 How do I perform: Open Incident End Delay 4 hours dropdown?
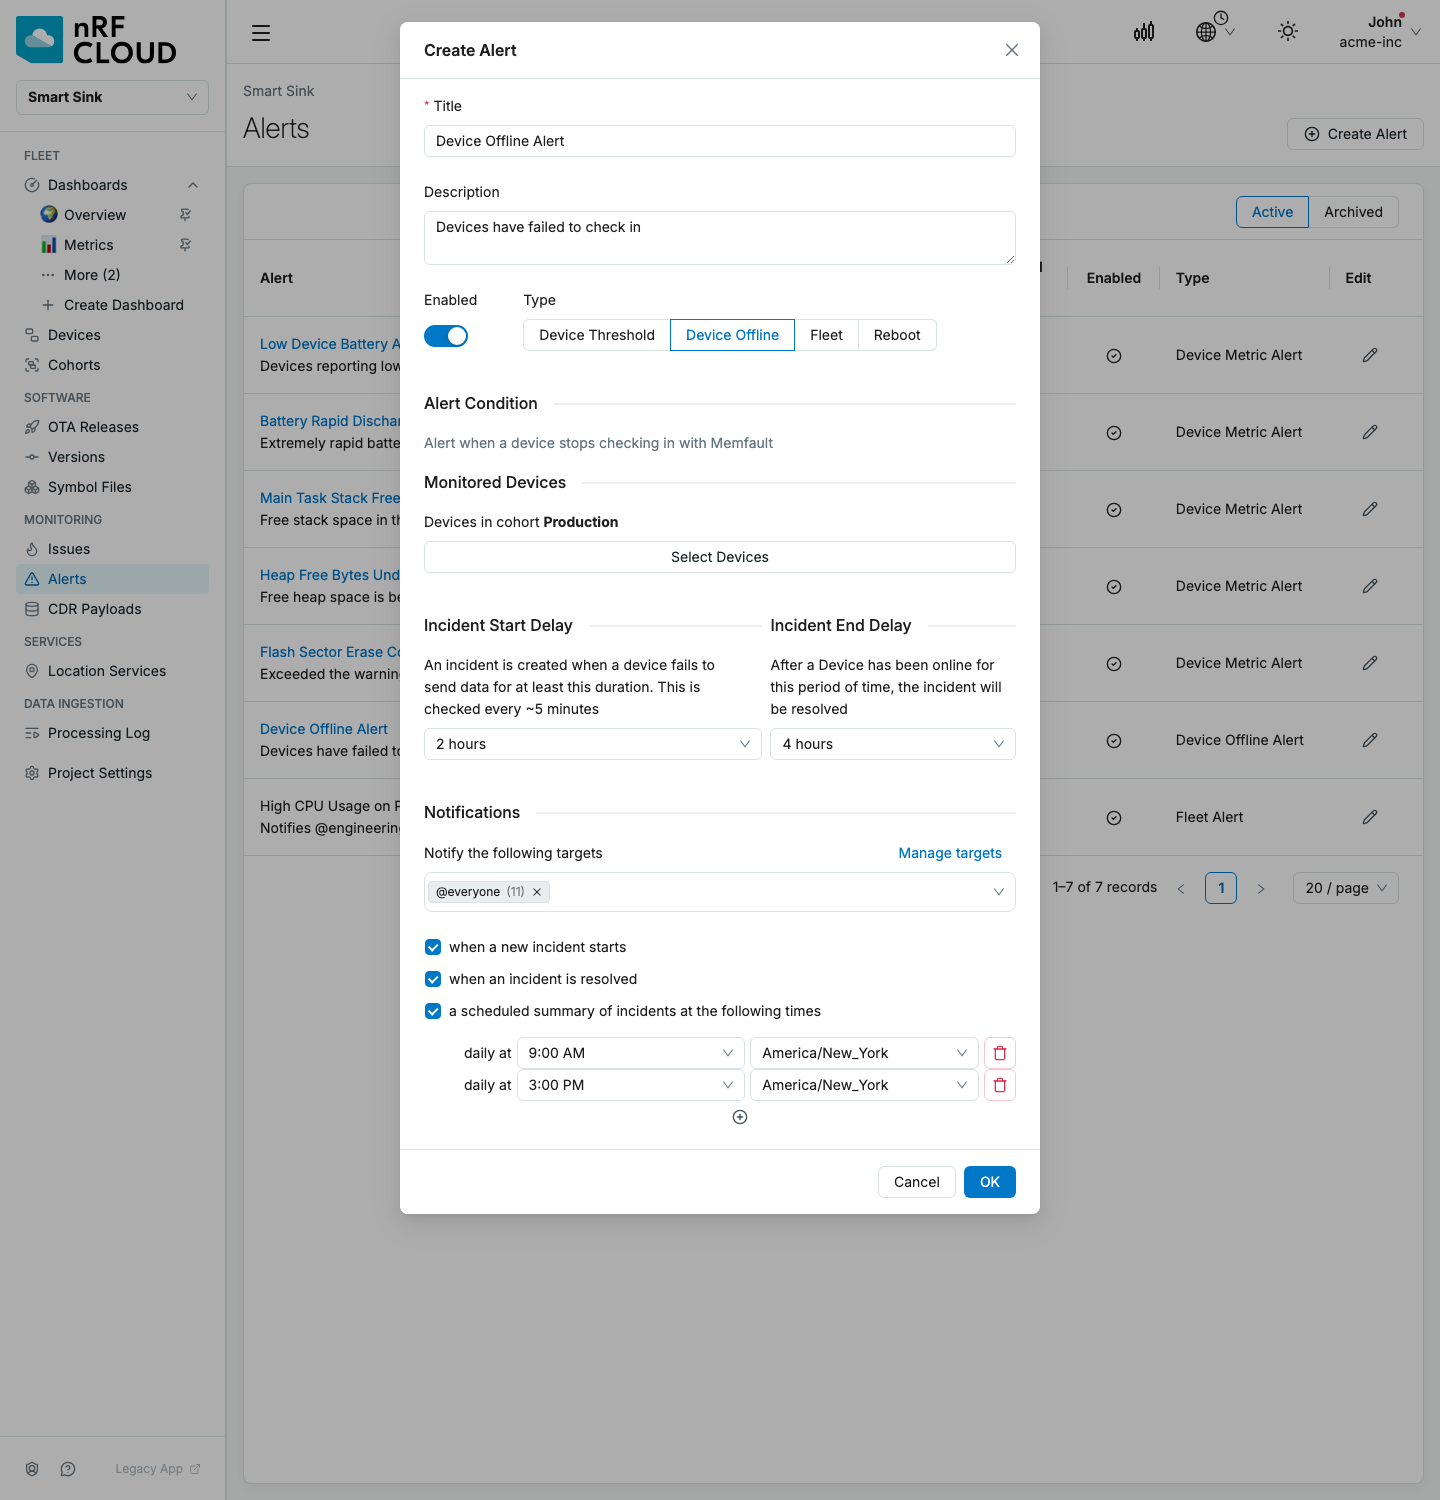tap(893, 744)
